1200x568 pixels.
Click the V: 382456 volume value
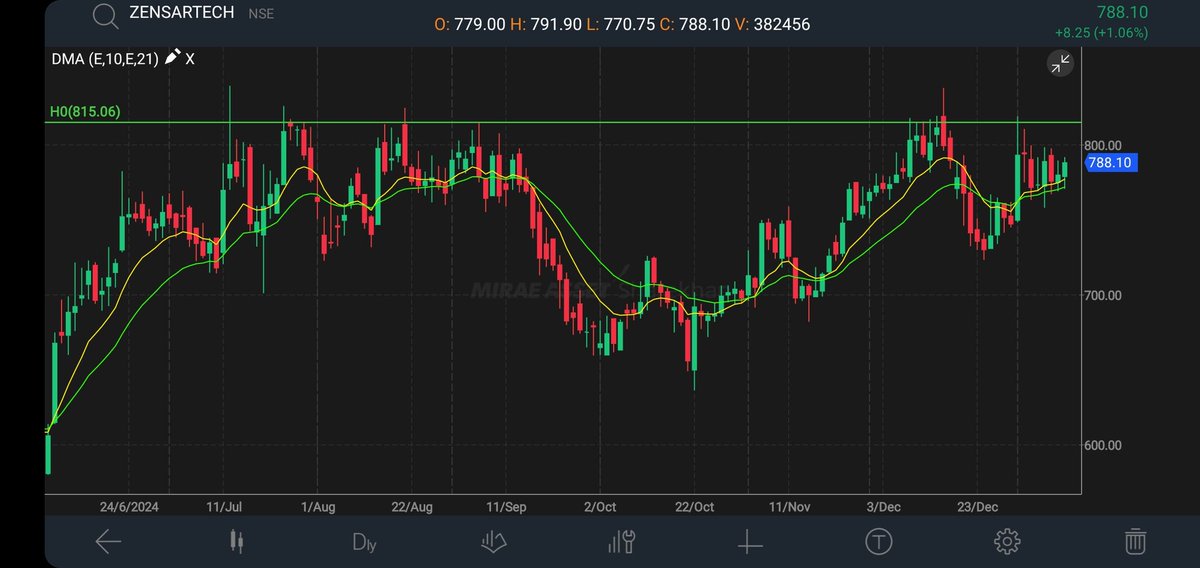click(771, 24)
